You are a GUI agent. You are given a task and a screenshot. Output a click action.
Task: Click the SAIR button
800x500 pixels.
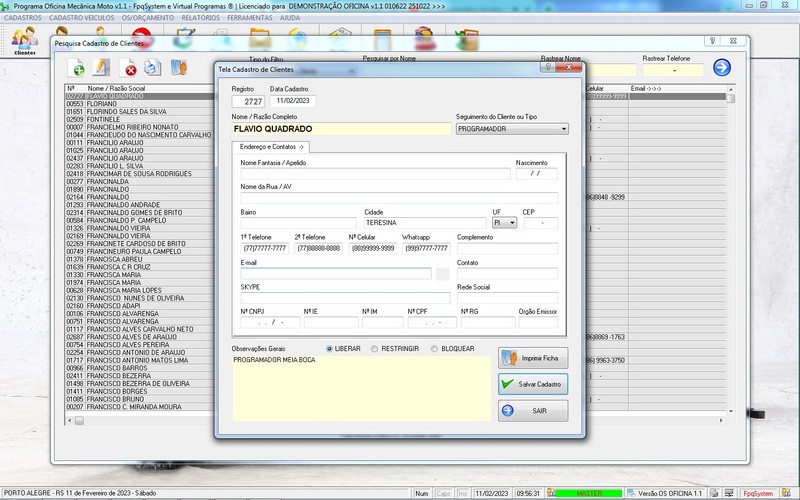tap(533, 411)
